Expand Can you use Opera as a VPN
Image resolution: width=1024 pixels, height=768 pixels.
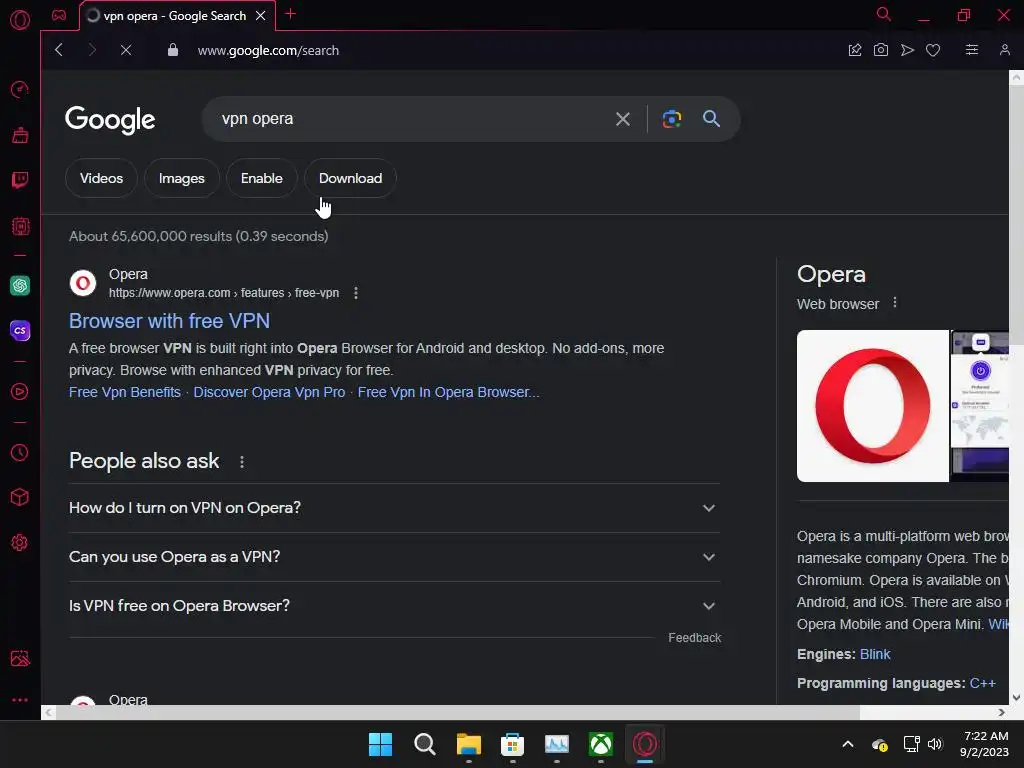pyautogui.click(x=394, y=557)
